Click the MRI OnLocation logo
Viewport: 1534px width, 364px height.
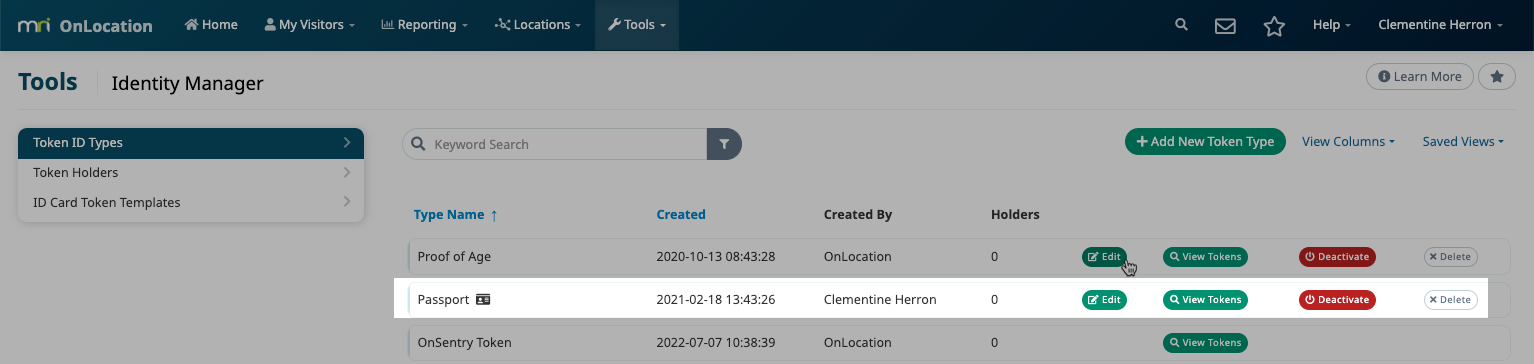[x=85, y=25]
